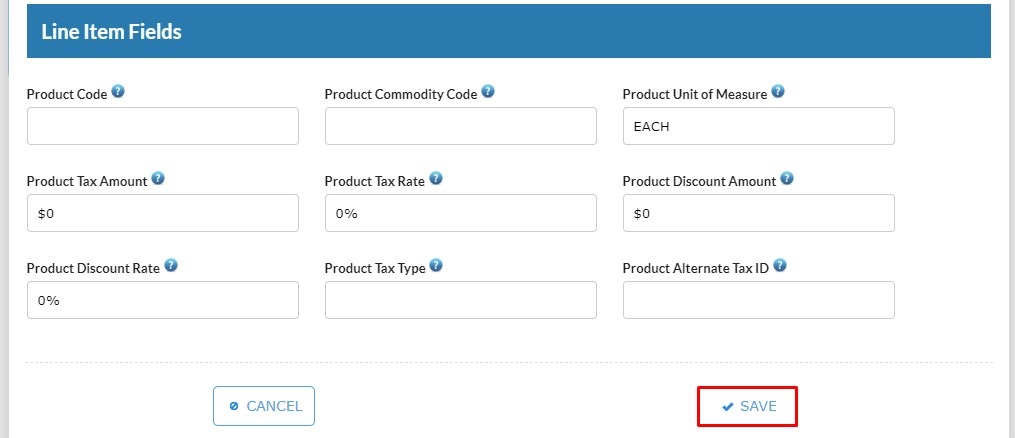Show help for Product Discount Rate
The image size is (1015, 438).
coord(171,266)
